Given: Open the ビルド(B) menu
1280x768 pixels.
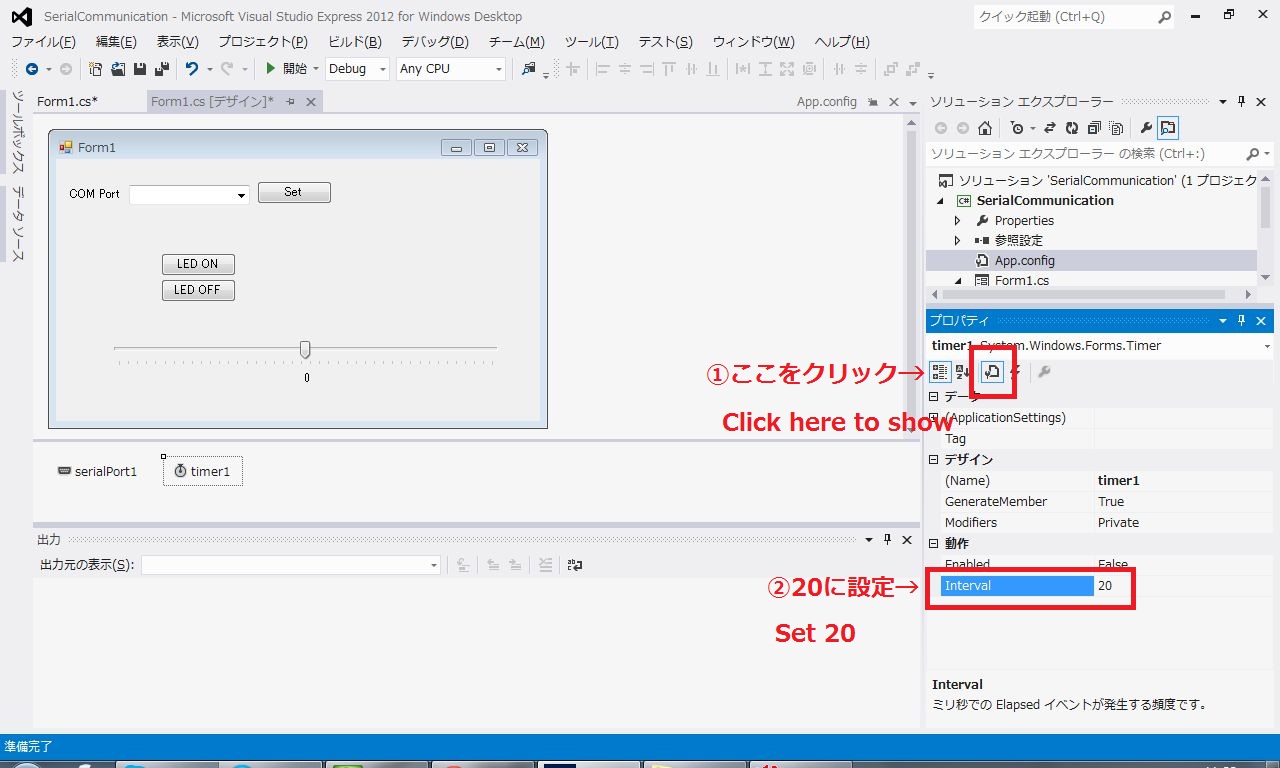Looking at the screenshot, I should (355, 42).
